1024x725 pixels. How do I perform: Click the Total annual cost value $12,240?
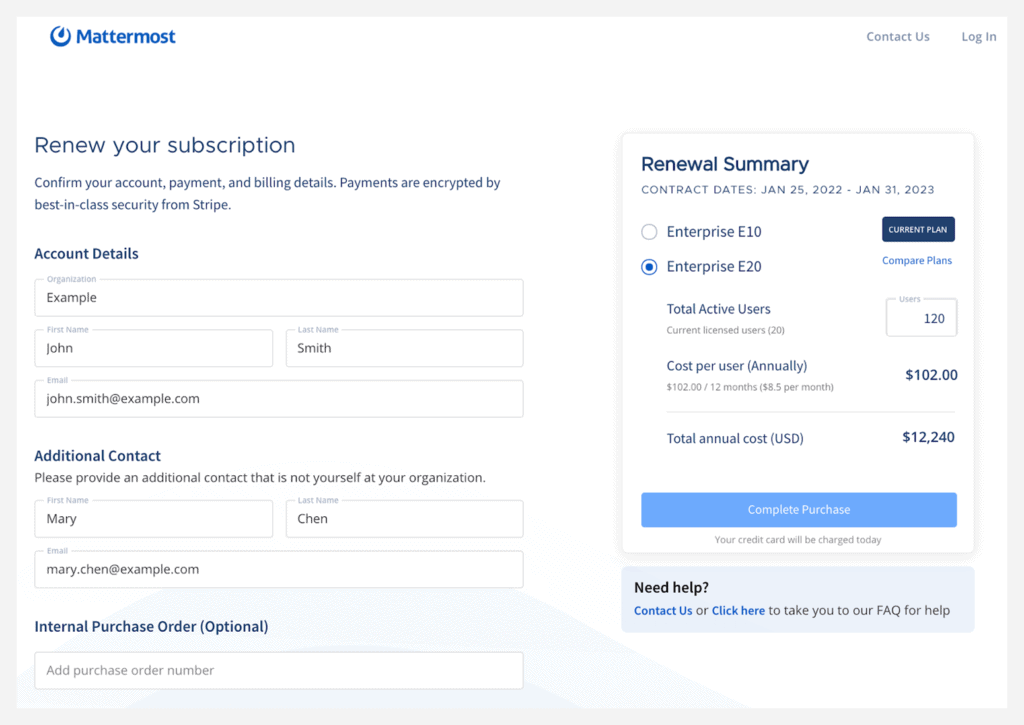click(x=928, y=437)
